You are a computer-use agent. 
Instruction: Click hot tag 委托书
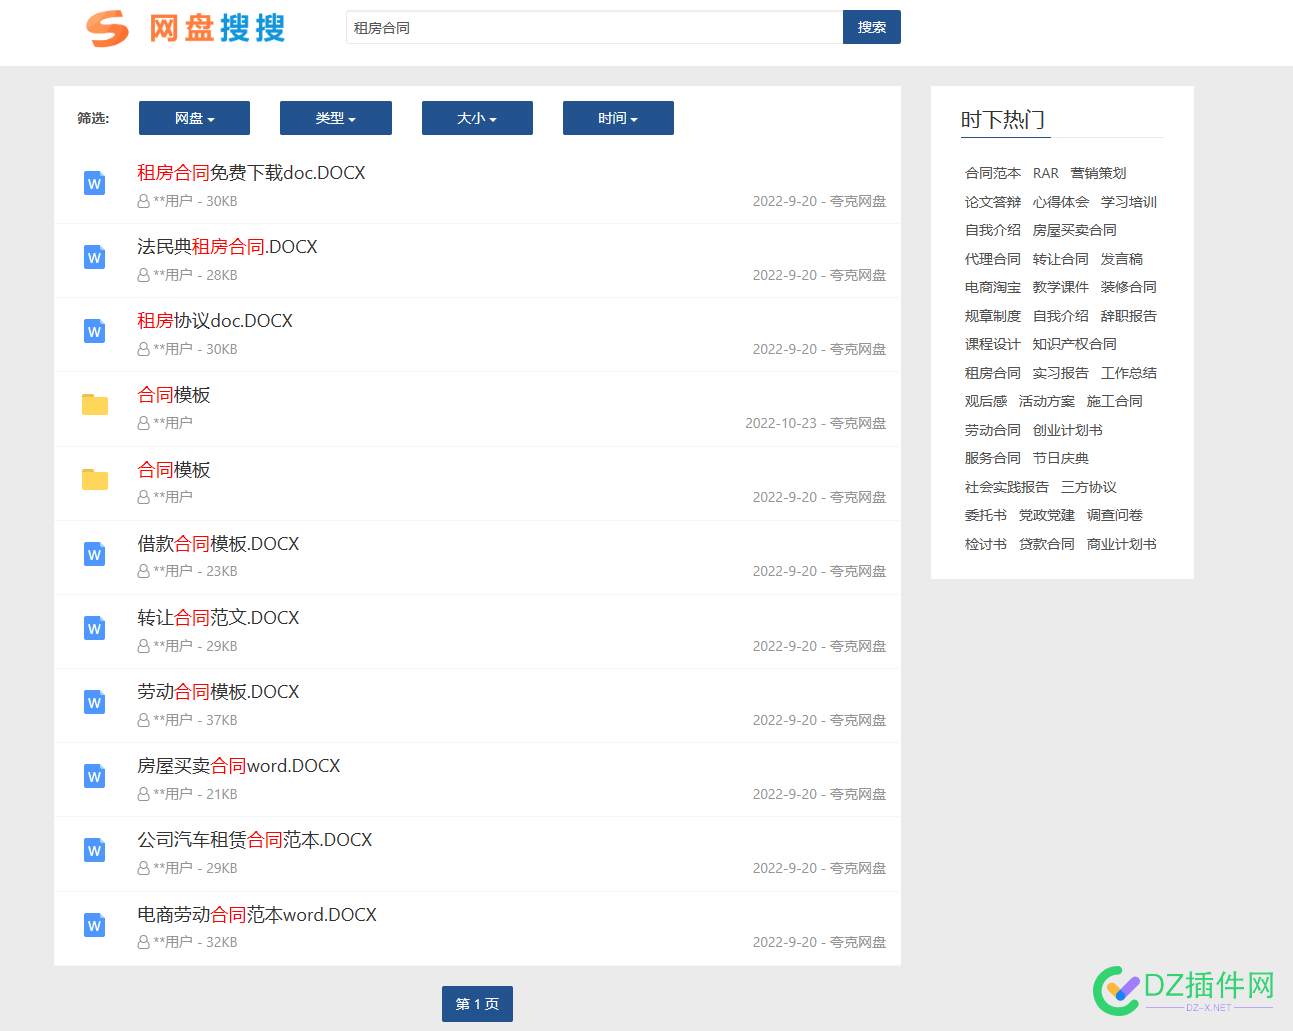pyautogui.click(x=986, y=515)
